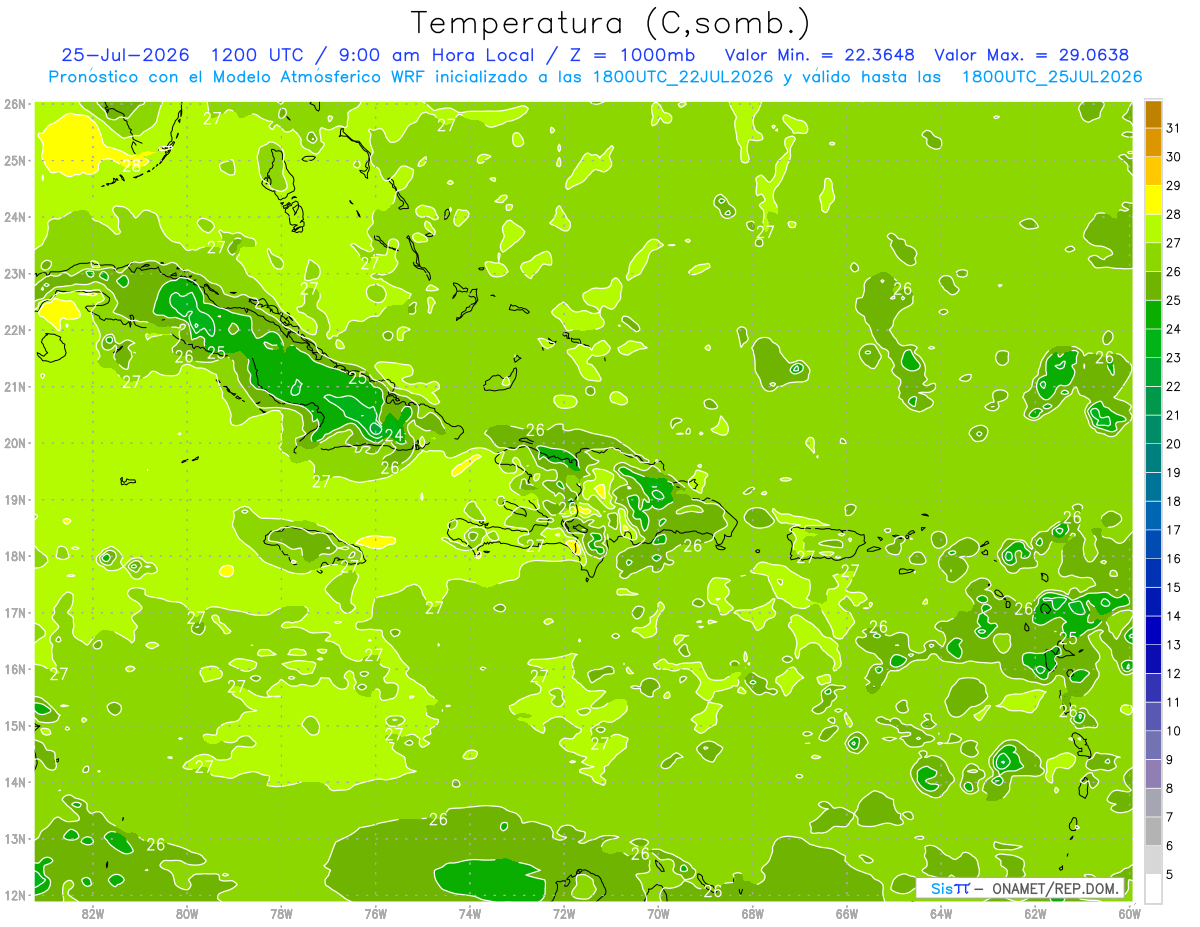Click the '28' contour label near 25N
This screenshot has width=1200, height=927.
pyautogui.click(x=131, y=166)
